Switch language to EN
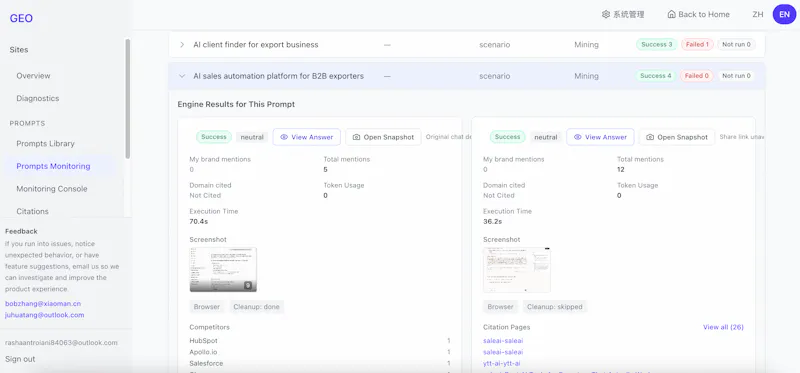This screenshot has height=373, width=800. pos(784,14)
